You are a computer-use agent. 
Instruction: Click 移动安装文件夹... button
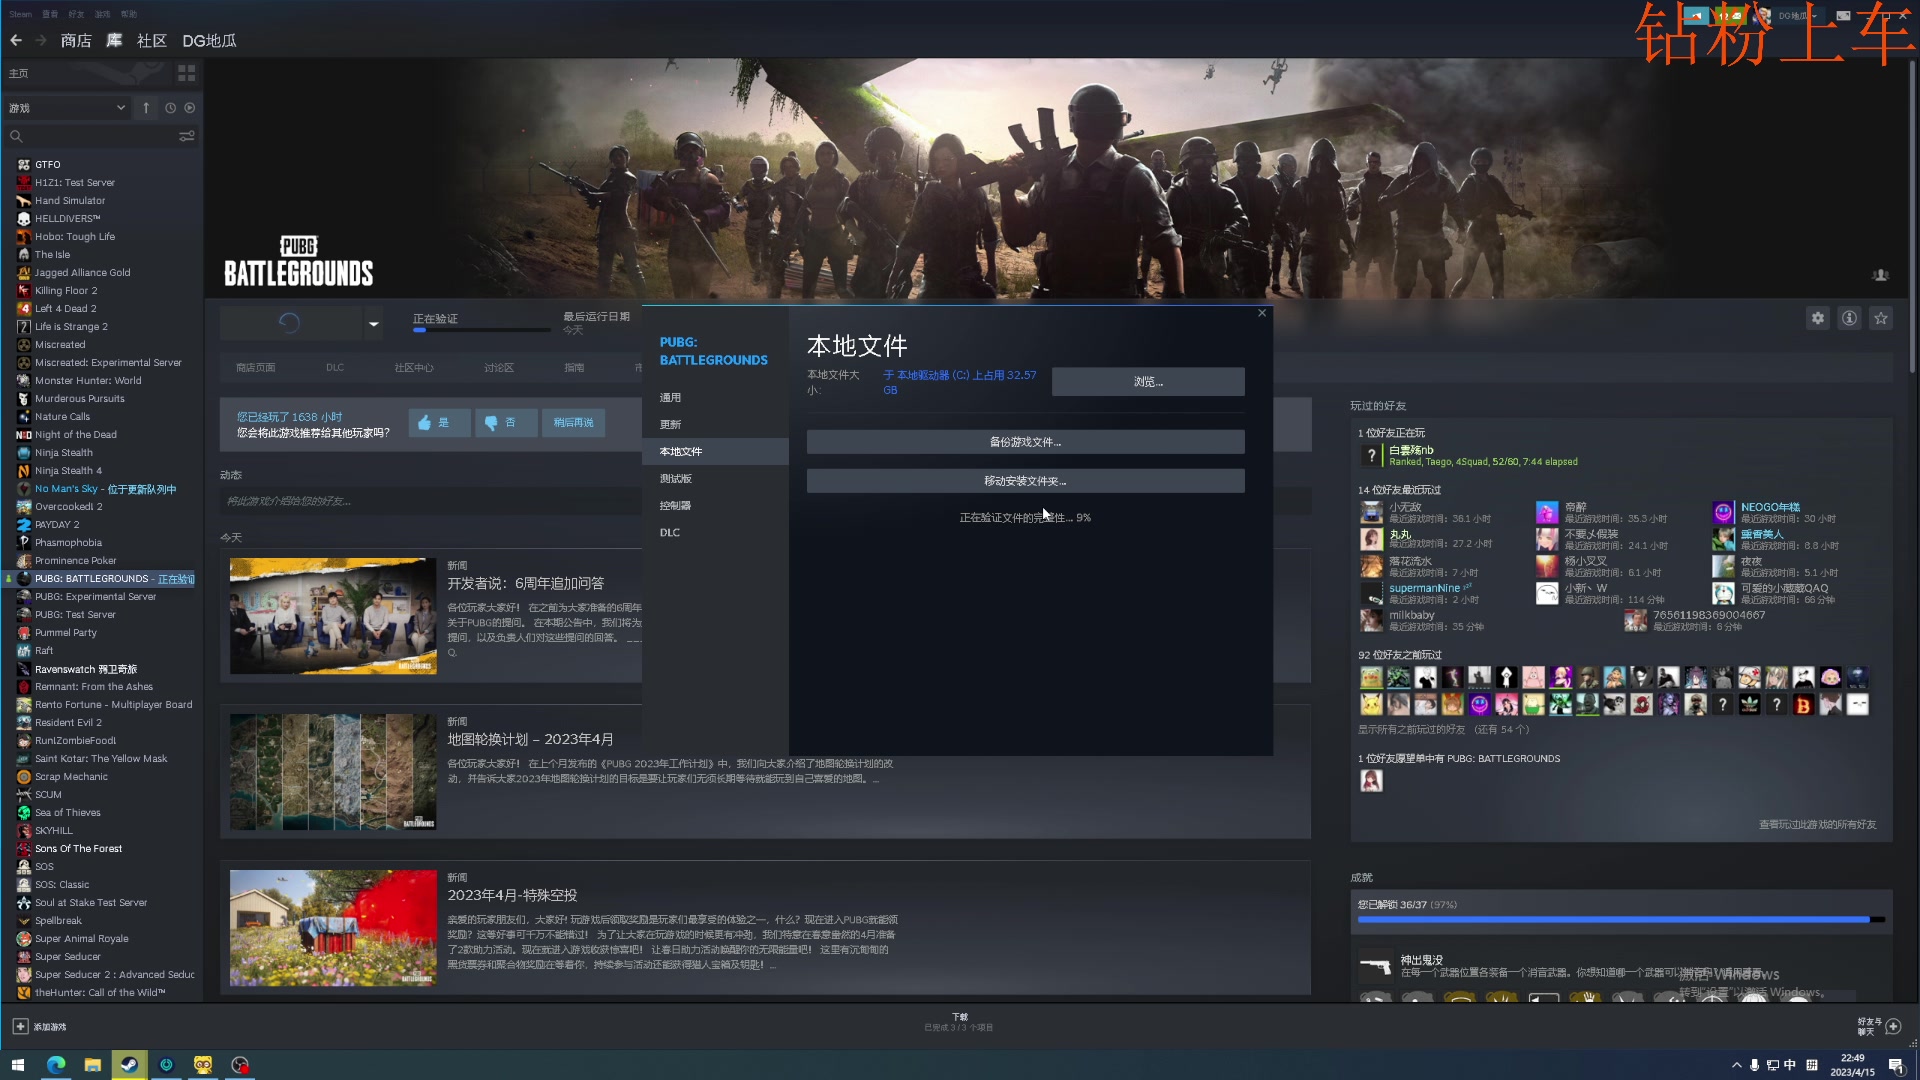pos(1026,481)
